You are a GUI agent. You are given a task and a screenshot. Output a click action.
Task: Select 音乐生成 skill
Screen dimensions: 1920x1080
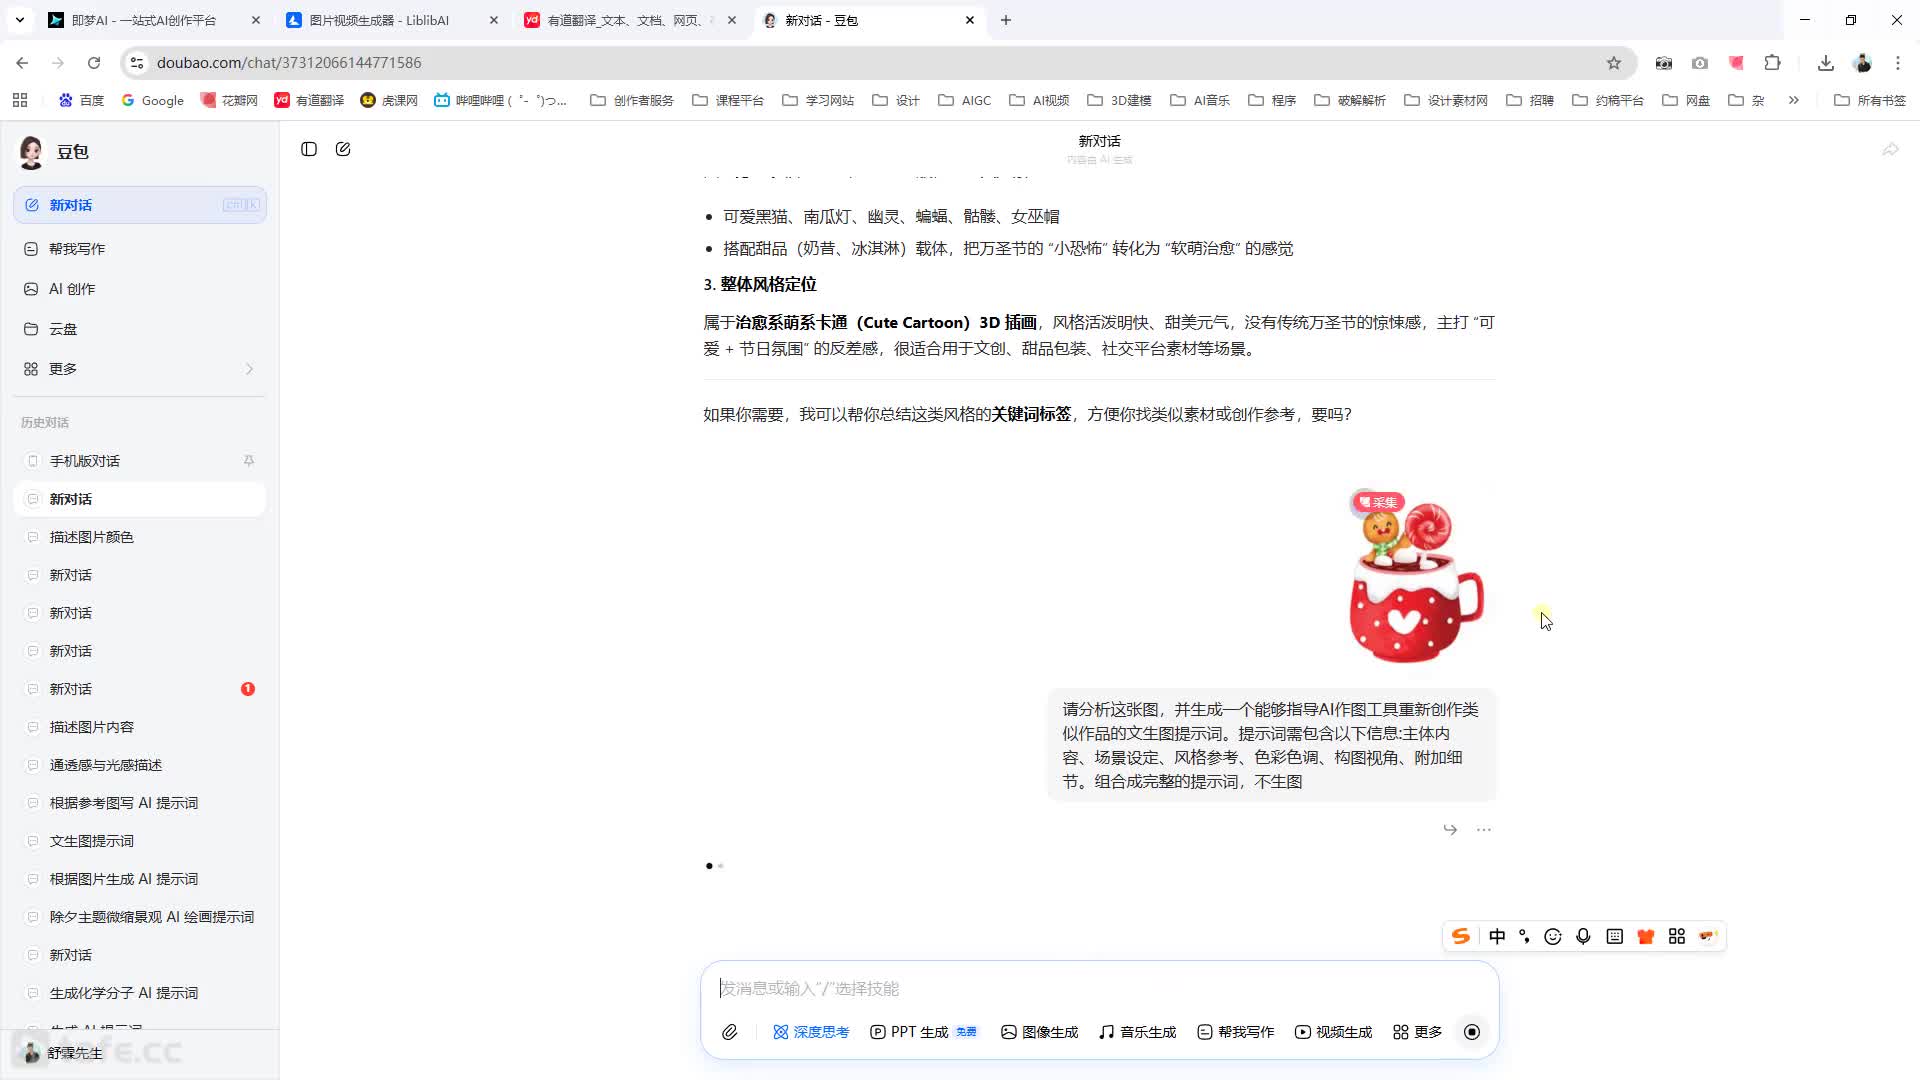tap(1137, 1032)
